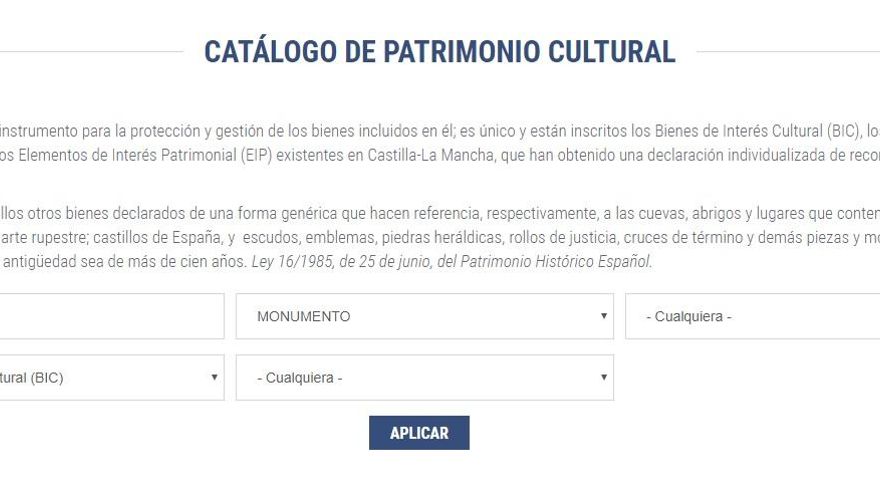Click the "Catálogo de Patrimonio Cultural" heading
Image resolution: width=880 pixels, height=495 pixels.
439,52
